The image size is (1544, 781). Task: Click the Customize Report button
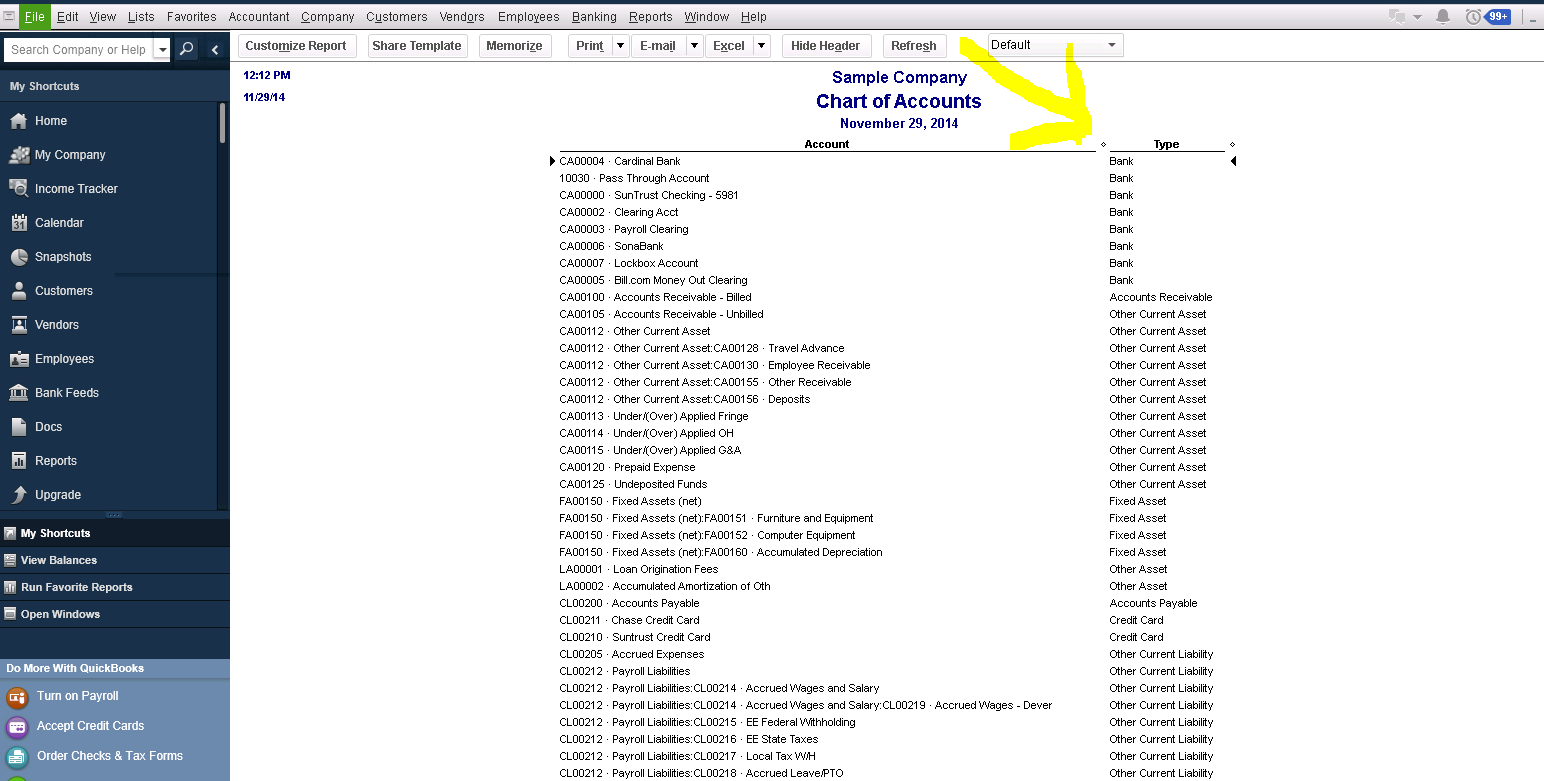[x=296, y=46]
